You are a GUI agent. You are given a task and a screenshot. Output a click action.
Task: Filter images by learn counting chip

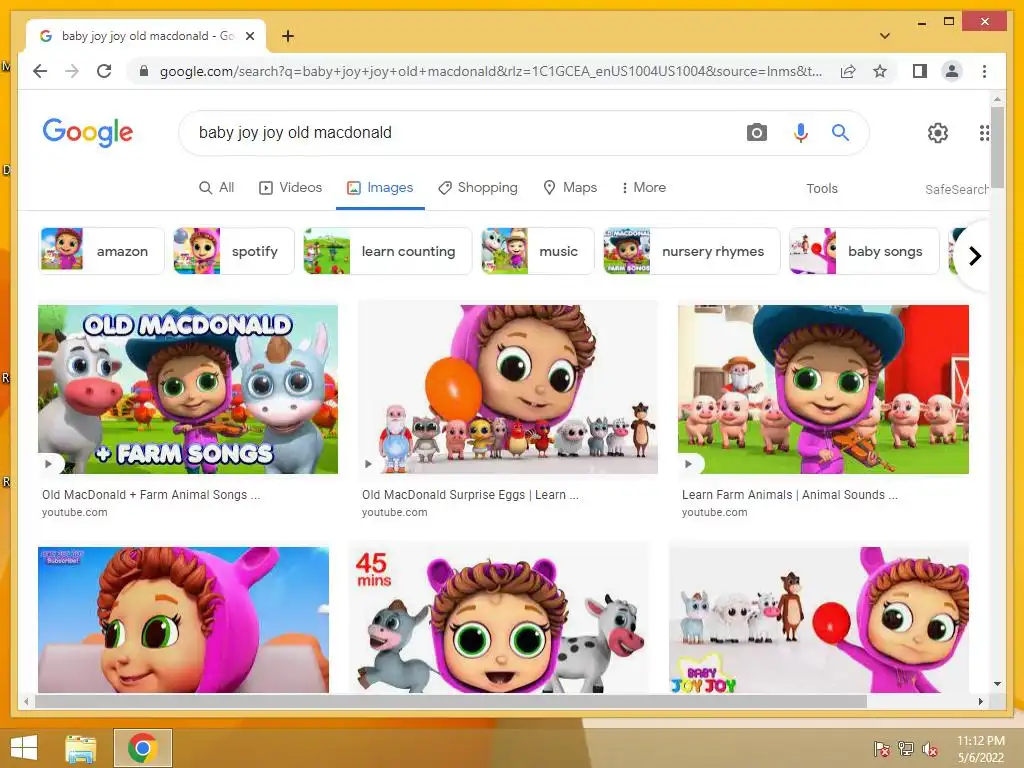click(387, 251)
